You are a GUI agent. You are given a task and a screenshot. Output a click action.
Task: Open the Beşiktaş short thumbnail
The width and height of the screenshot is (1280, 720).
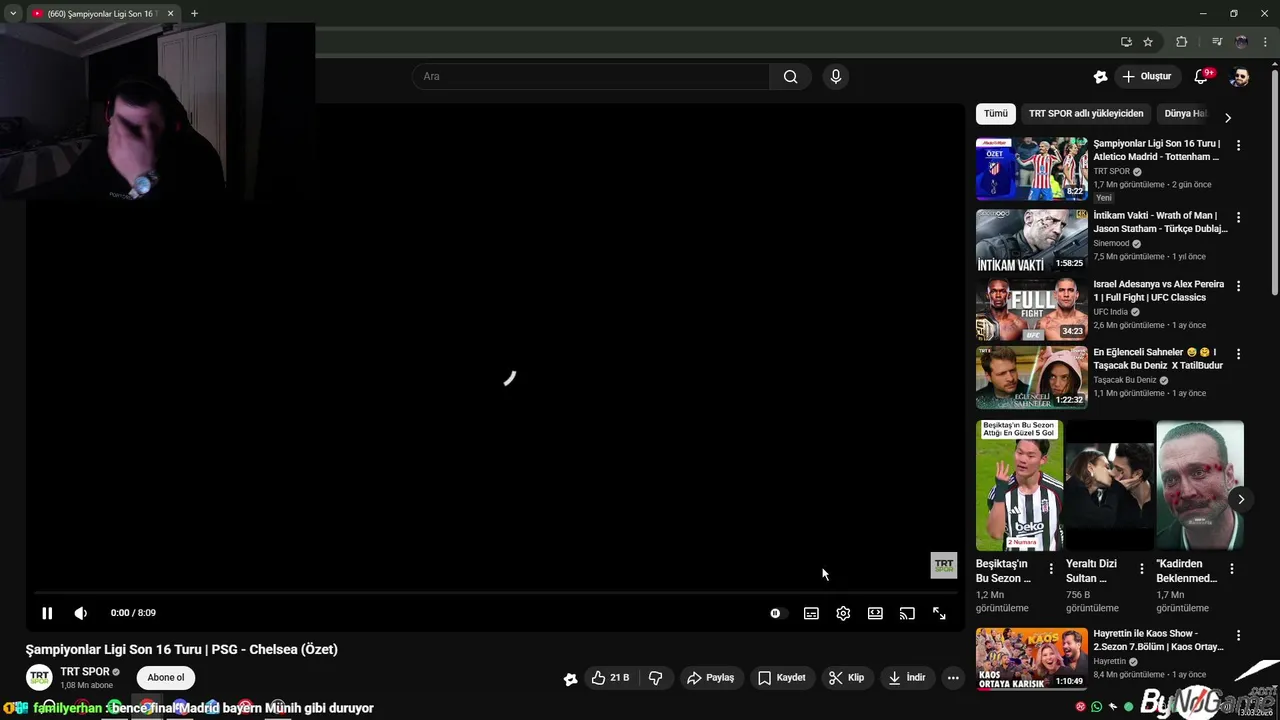(1019, 485)
